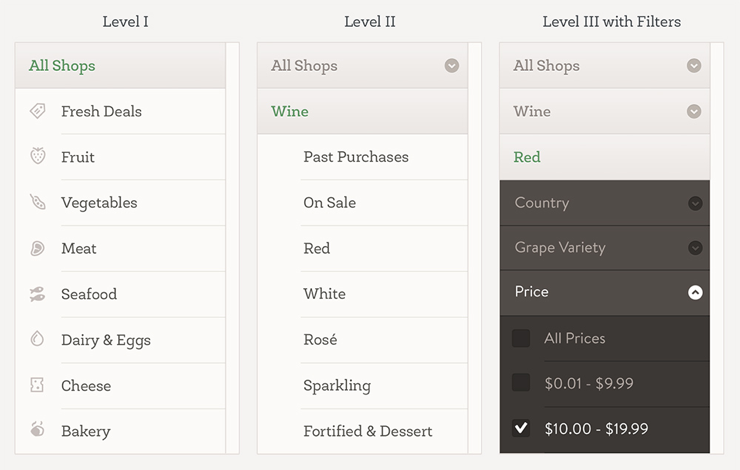
Task: Click the Level III scrollbar track
Action: point(716,248)
